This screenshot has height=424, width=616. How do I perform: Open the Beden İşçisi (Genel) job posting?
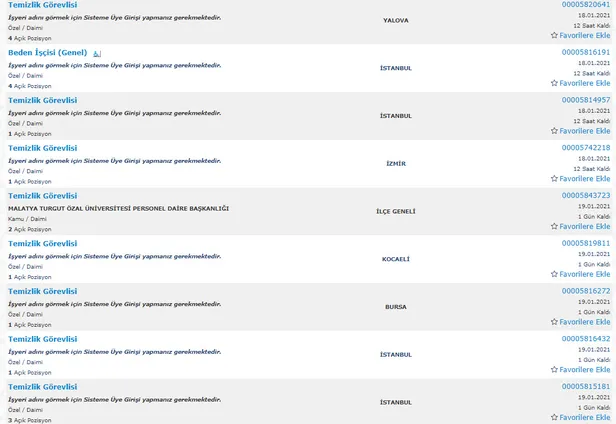click(47, 52)
